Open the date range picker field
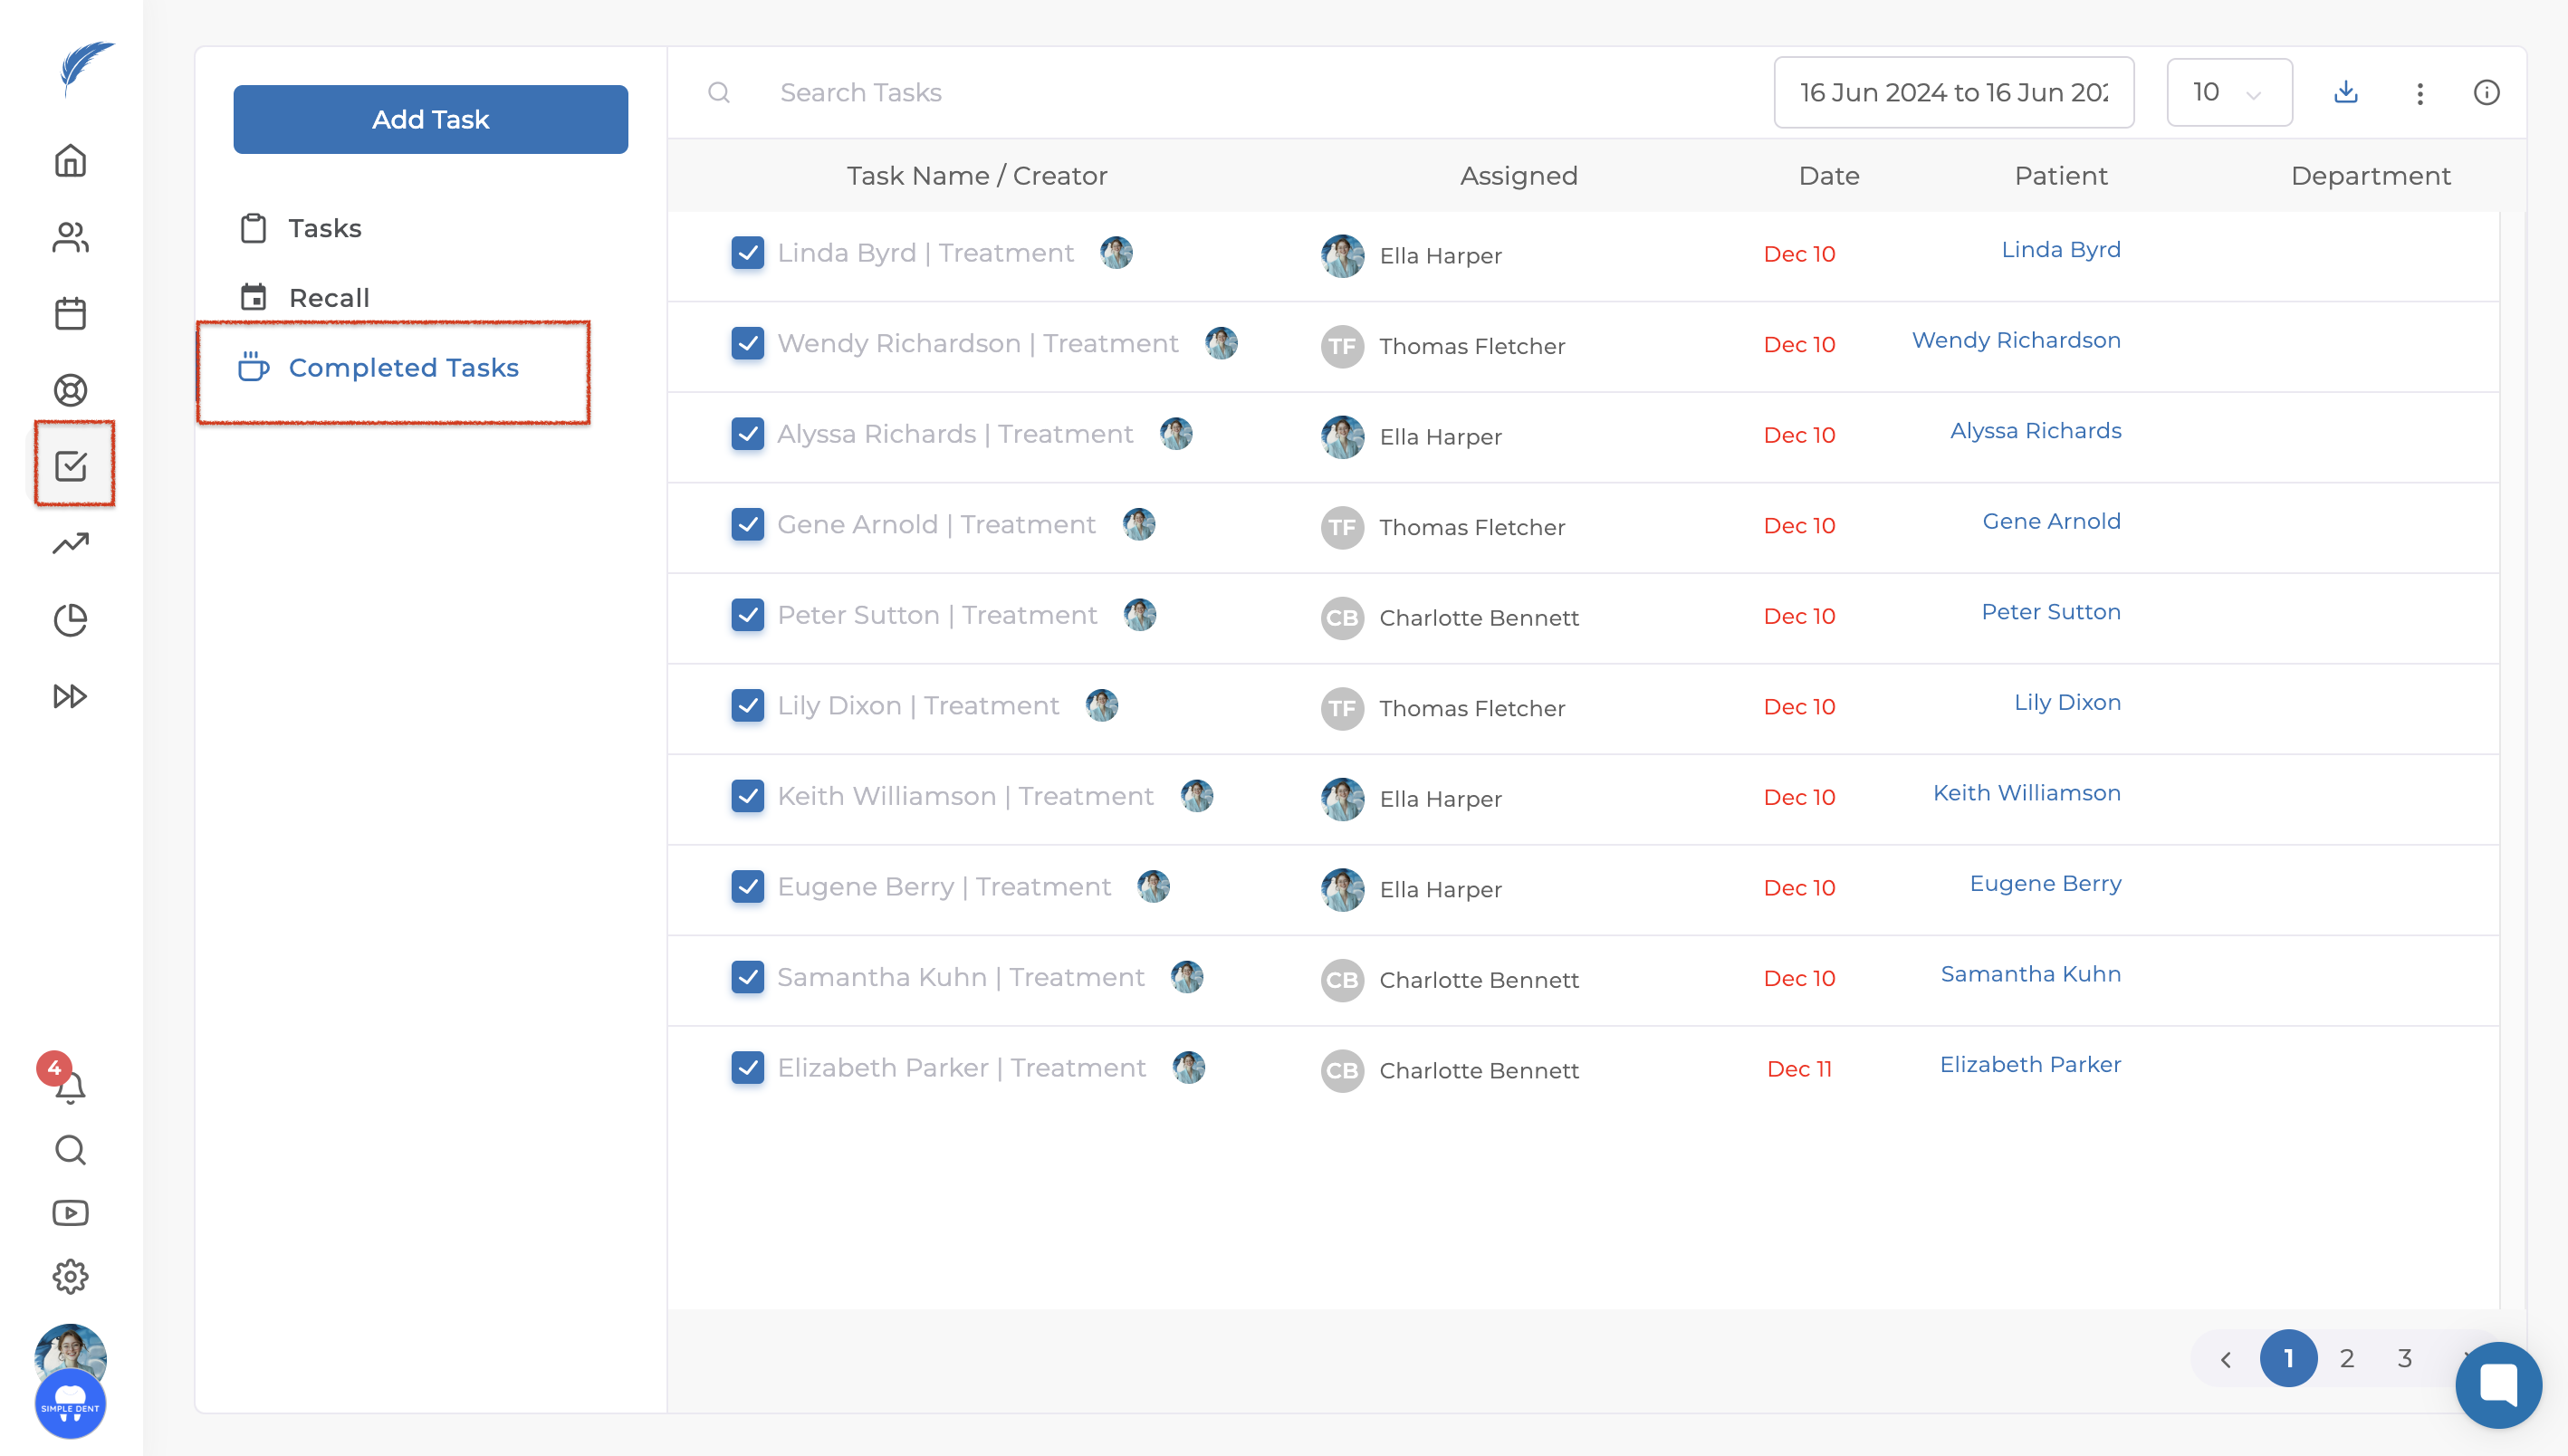This screenshot has height=1456, width=2568. coord(1953,93)
